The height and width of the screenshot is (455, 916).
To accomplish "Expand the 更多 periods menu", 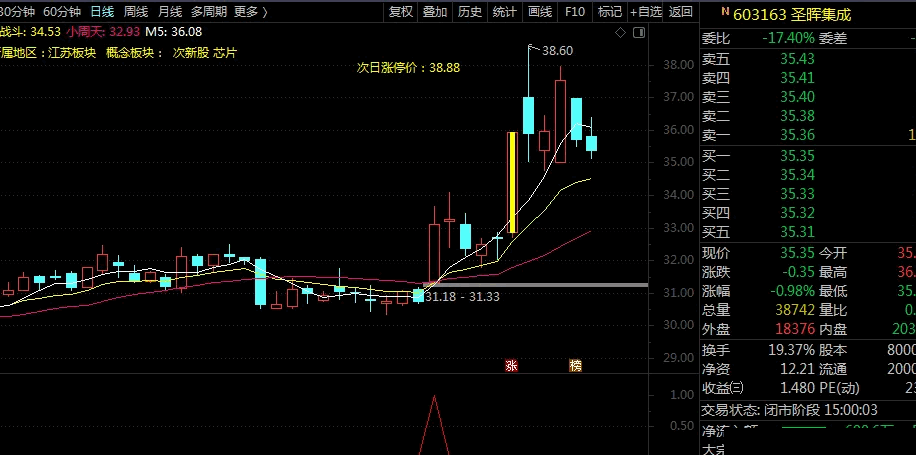I will 251,12.
